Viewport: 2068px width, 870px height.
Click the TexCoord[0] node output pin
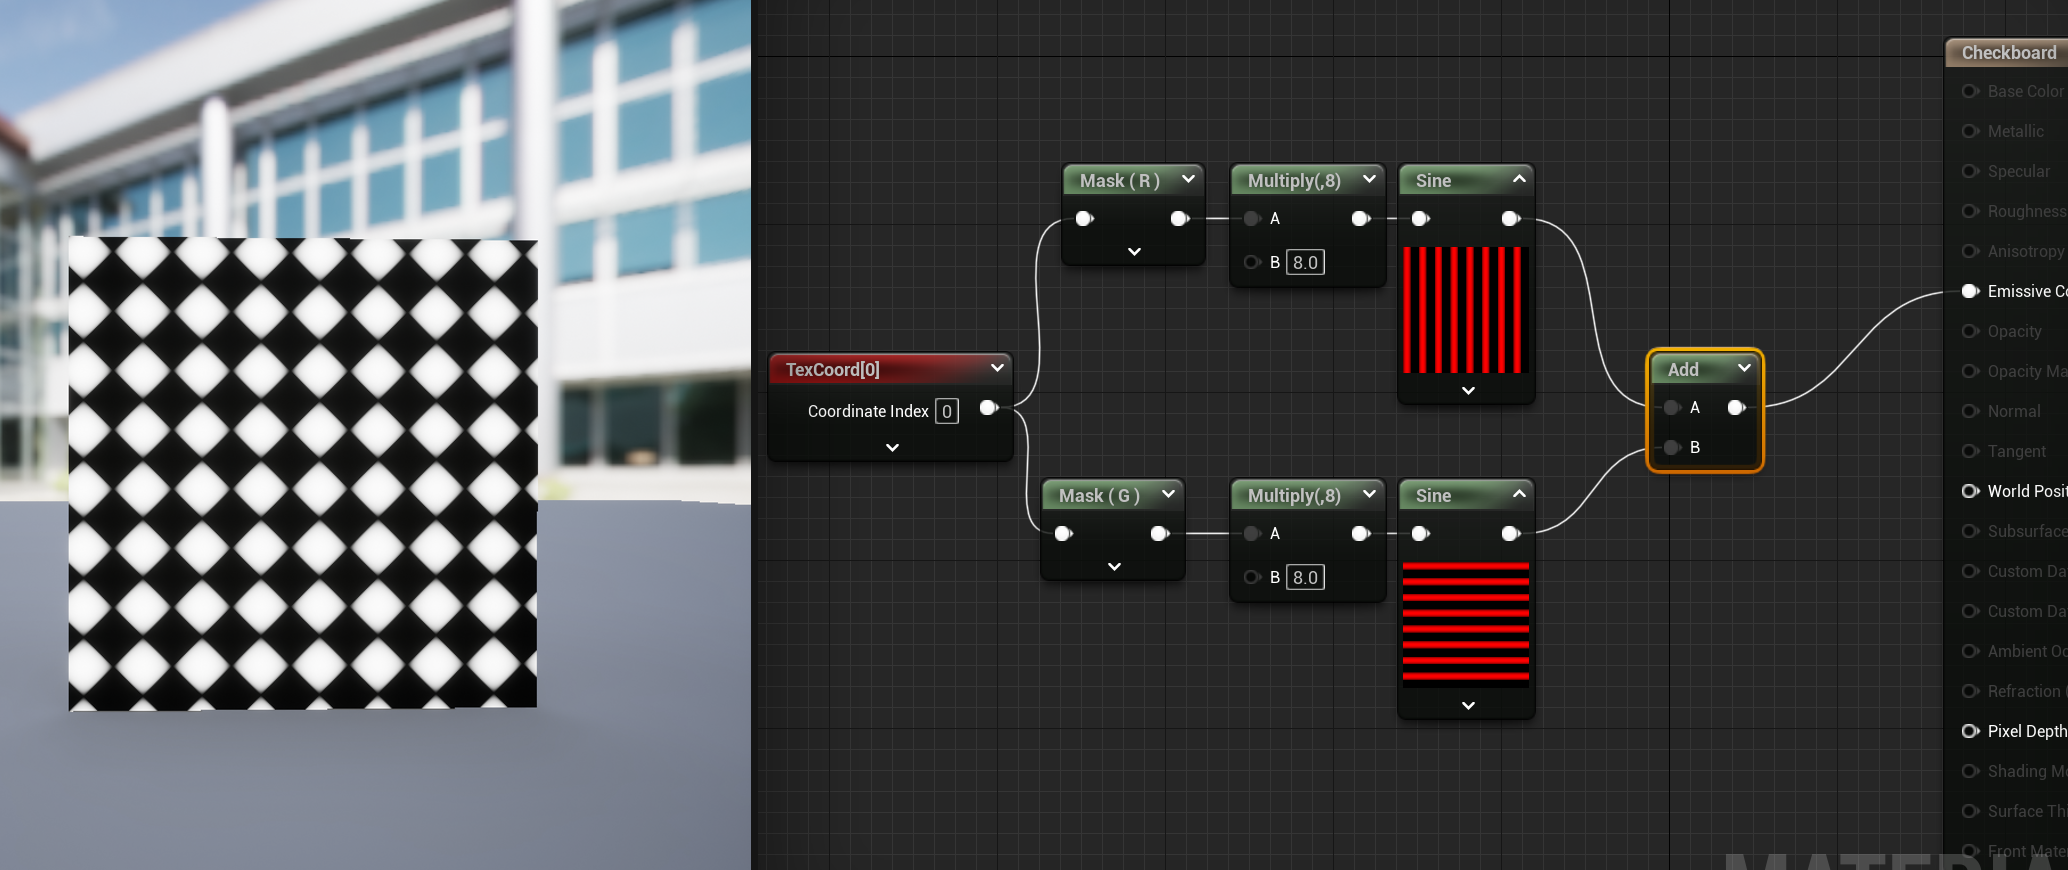click(989, 408)
